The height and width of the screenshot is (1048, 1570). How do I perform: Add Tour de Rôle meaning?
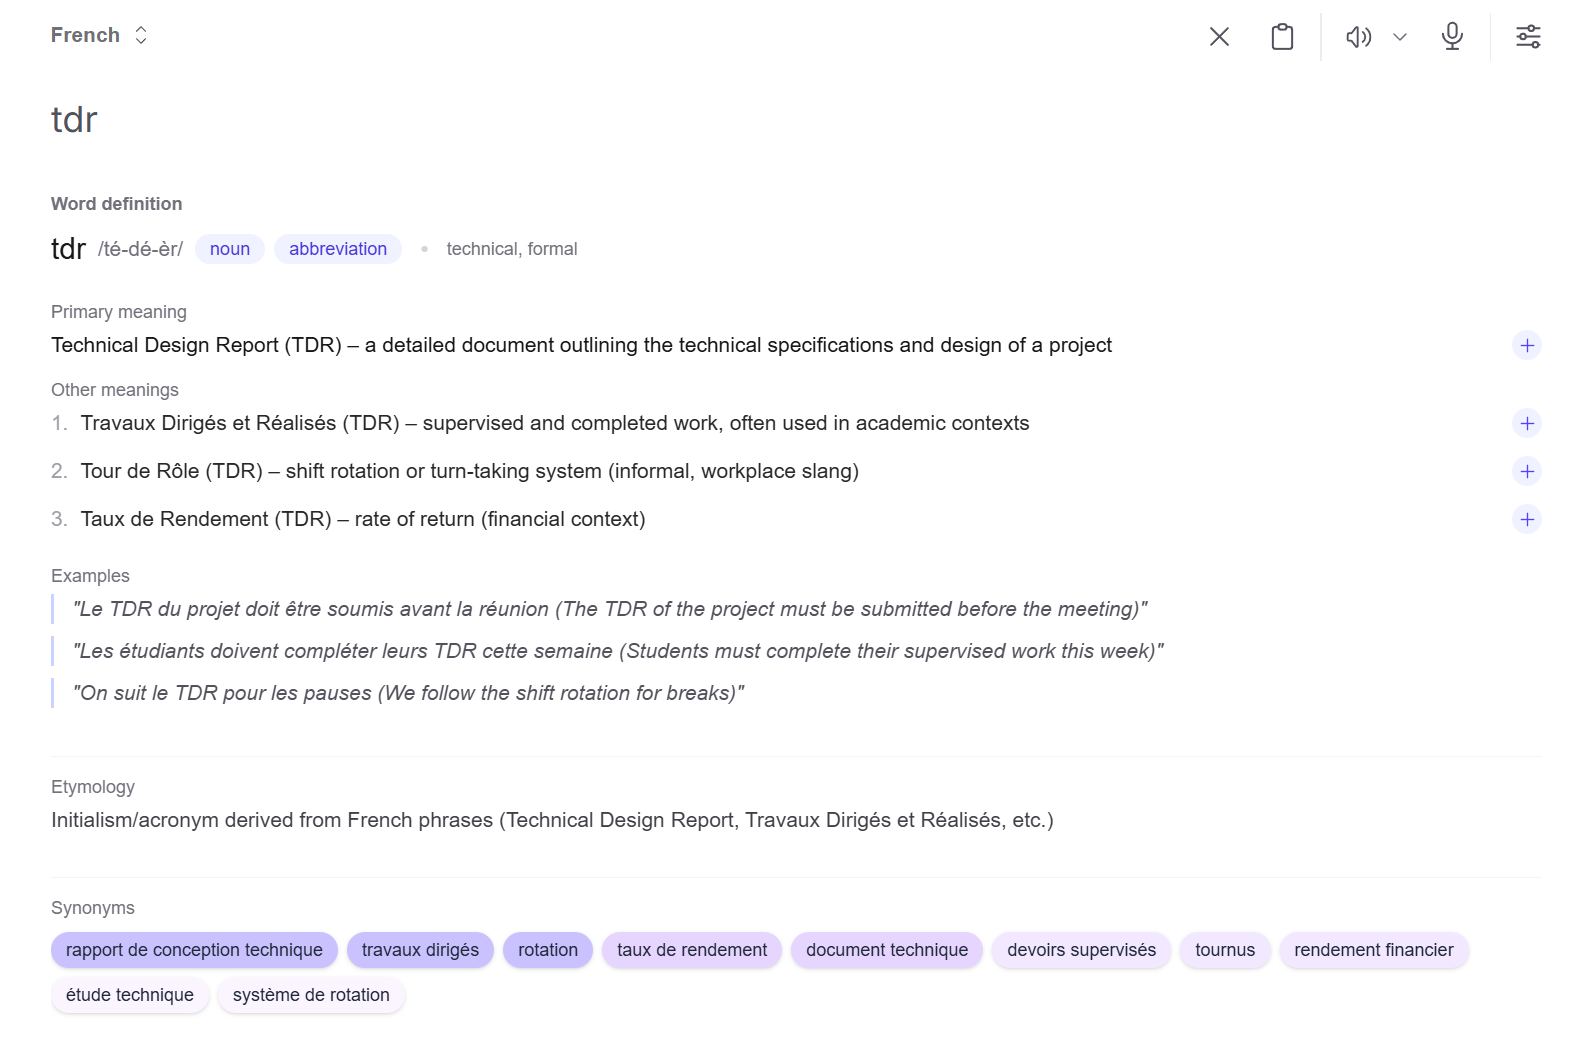pos(1527,471)
